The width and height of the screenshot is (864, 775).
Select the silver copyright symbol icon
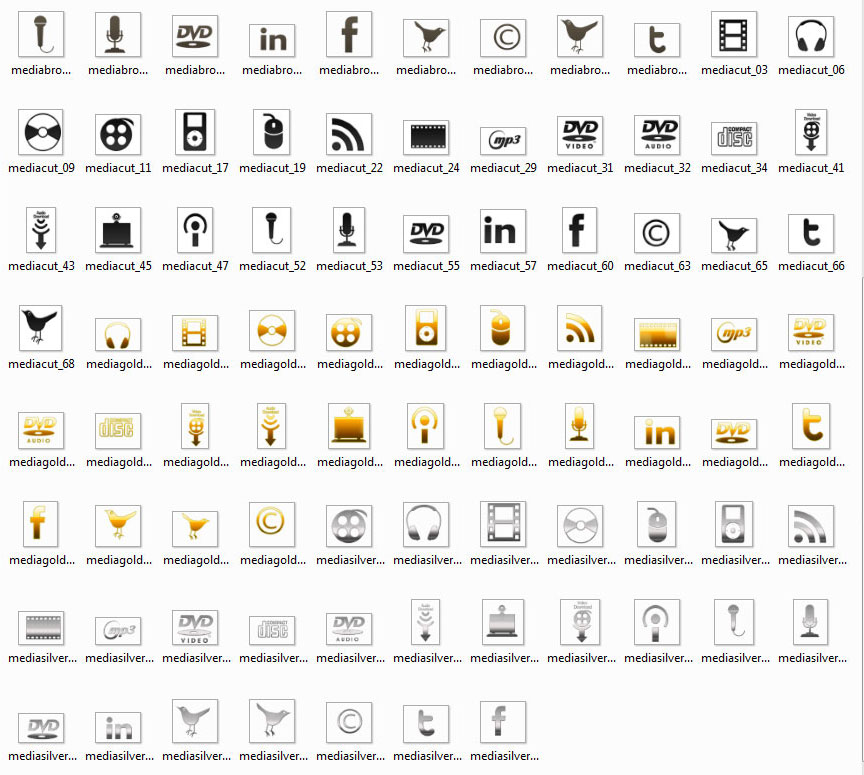click(349, 722)
